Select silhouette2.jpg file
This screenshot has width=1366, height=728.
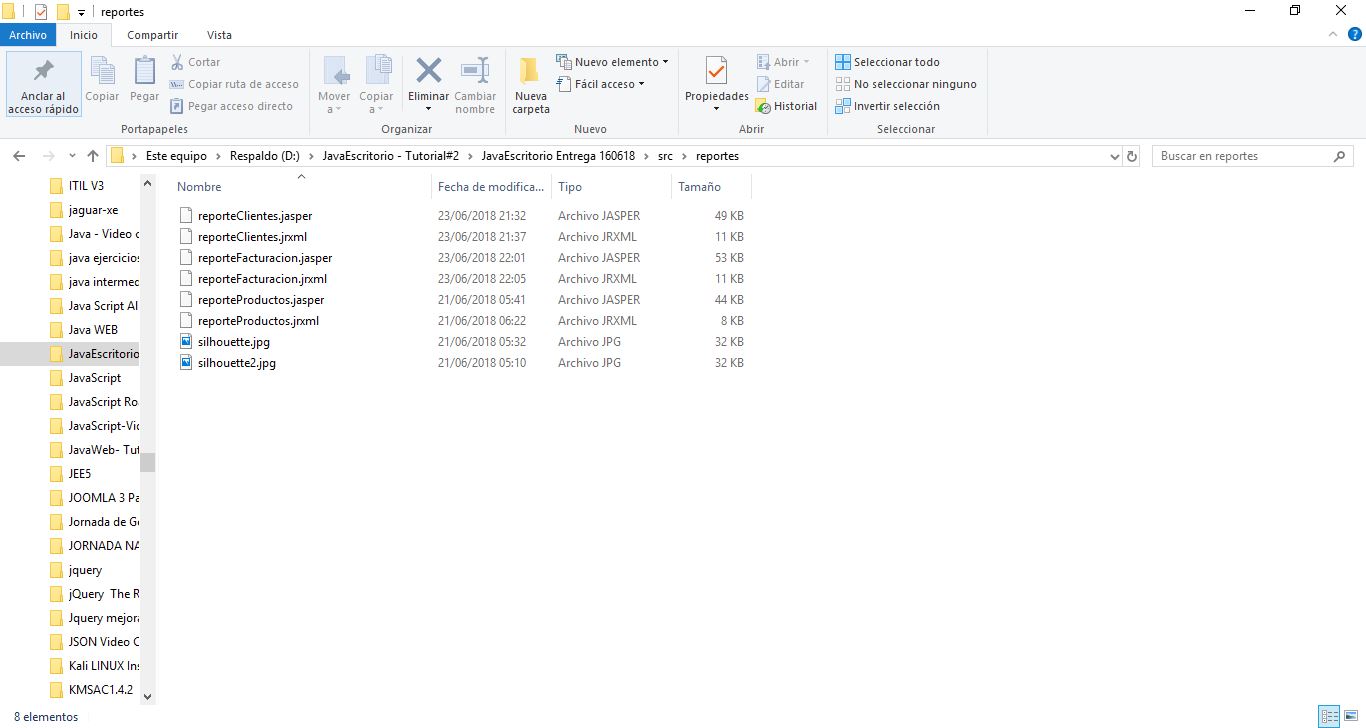point(237,363)
